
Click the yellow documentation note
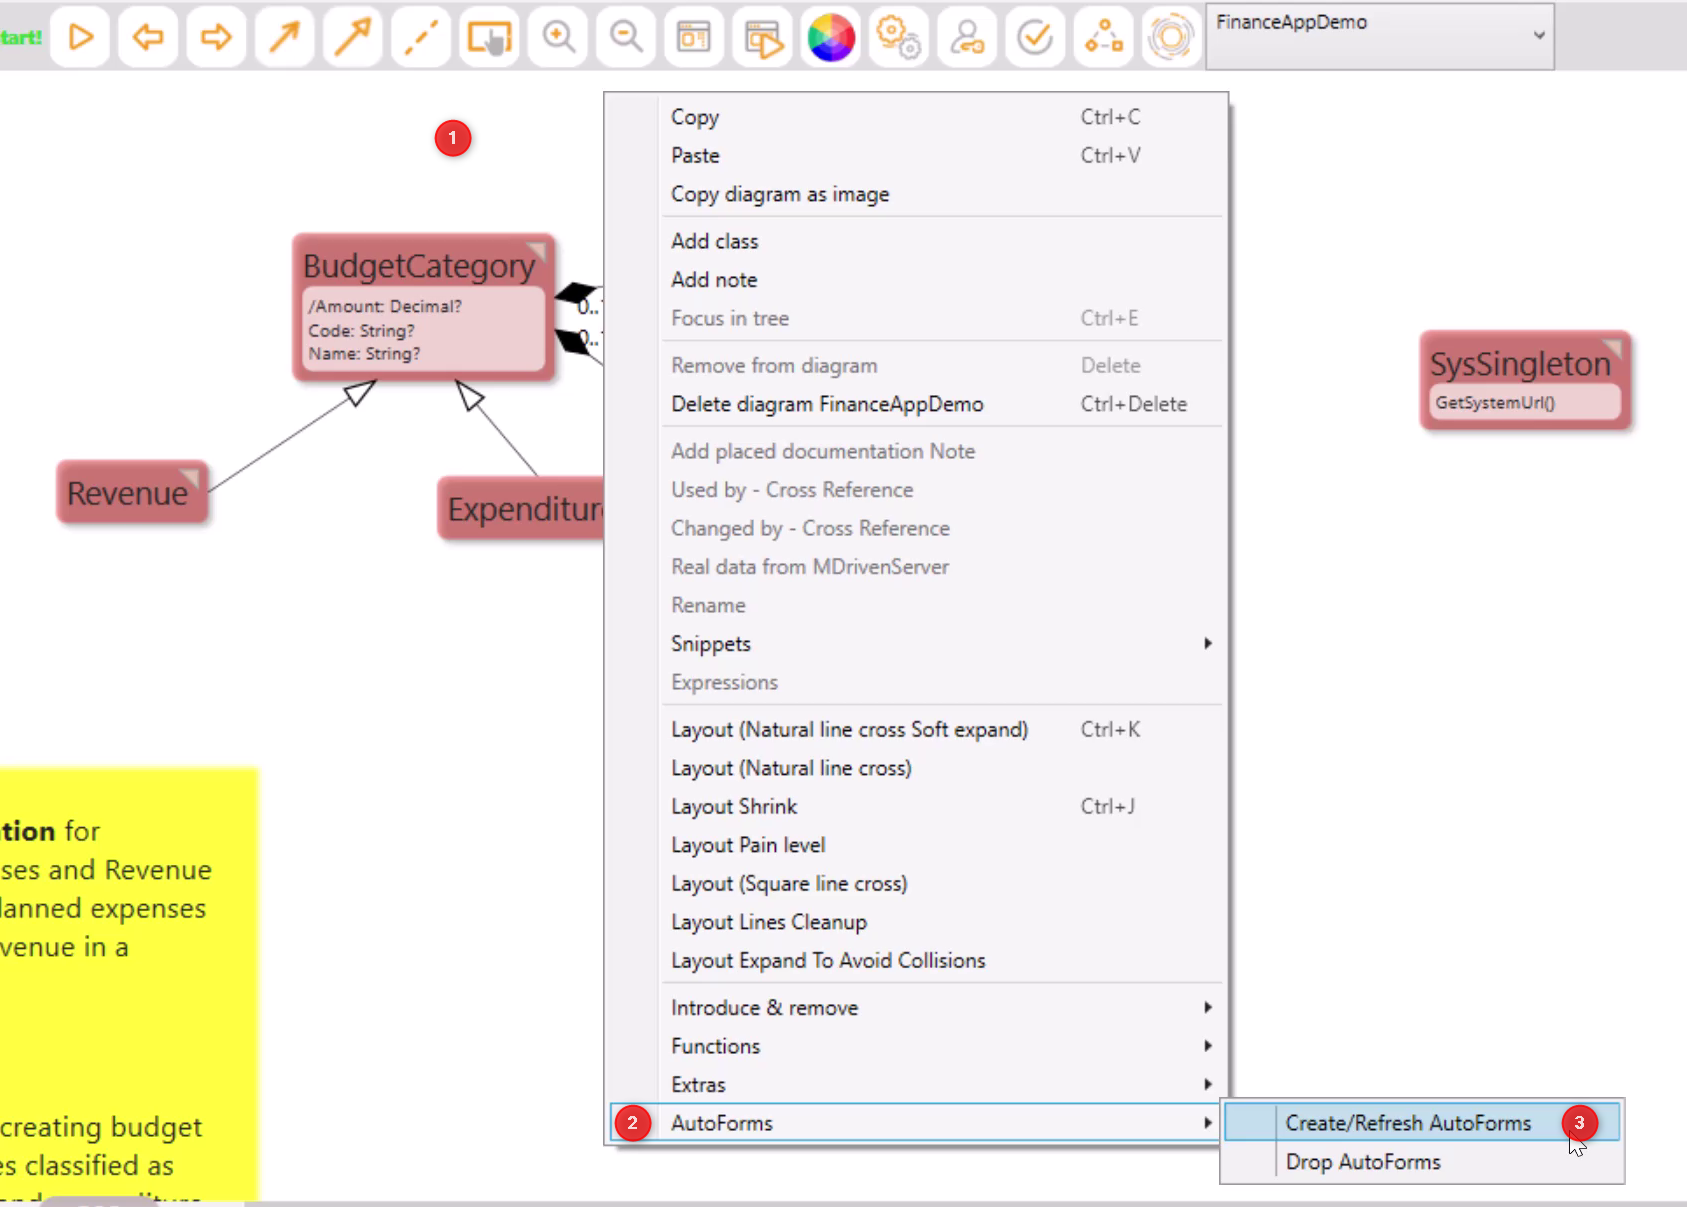(128, 984)
